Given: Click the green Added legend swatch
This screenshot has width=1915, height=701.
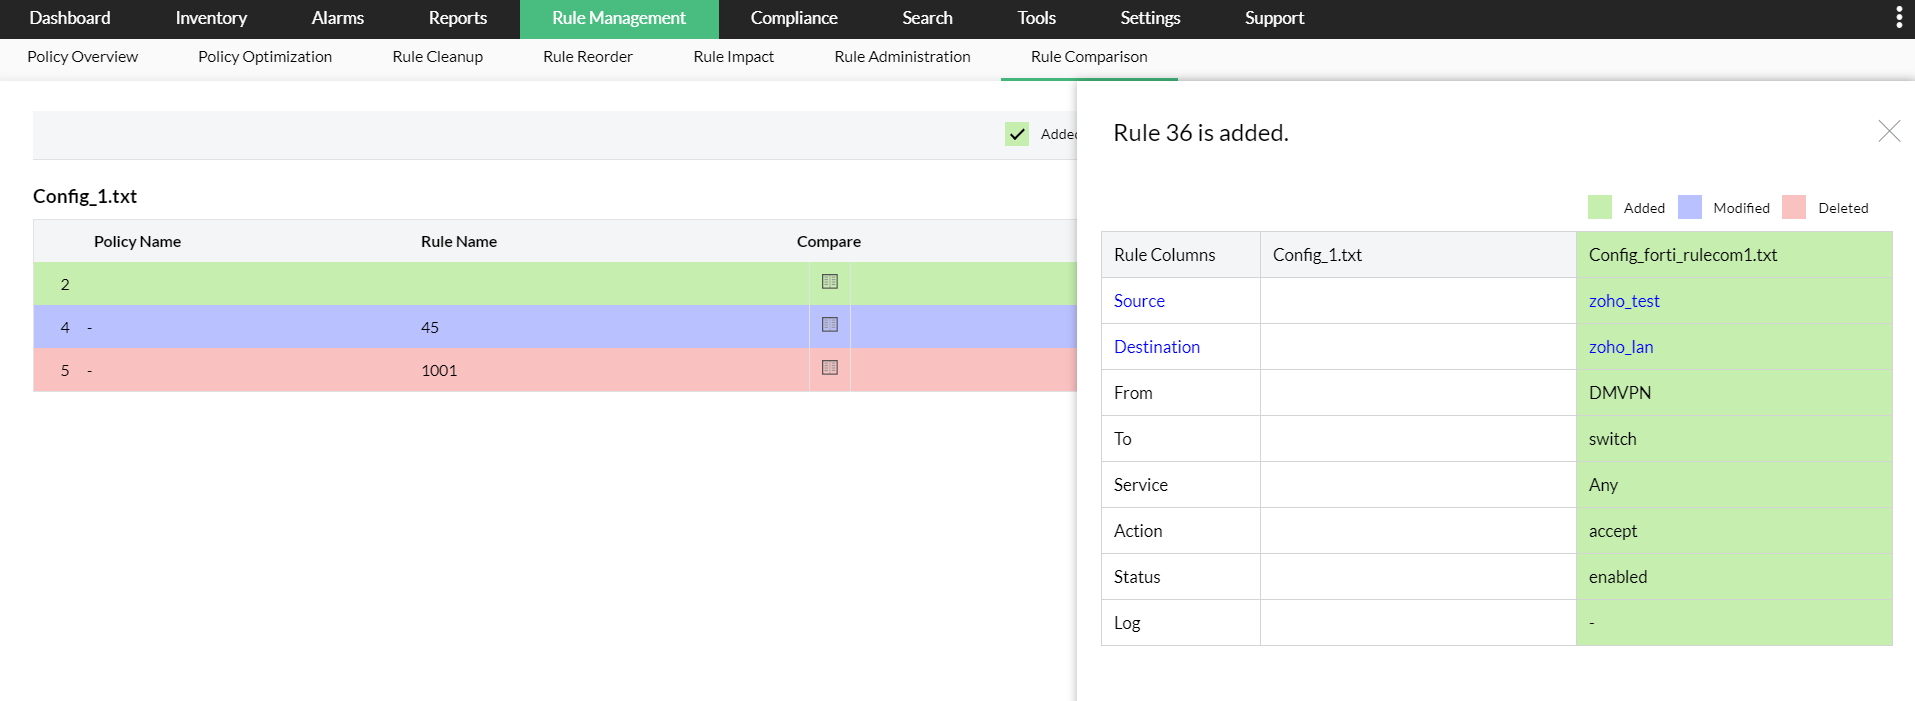Looking at the screenshot, I should (x=1599, y=207).
